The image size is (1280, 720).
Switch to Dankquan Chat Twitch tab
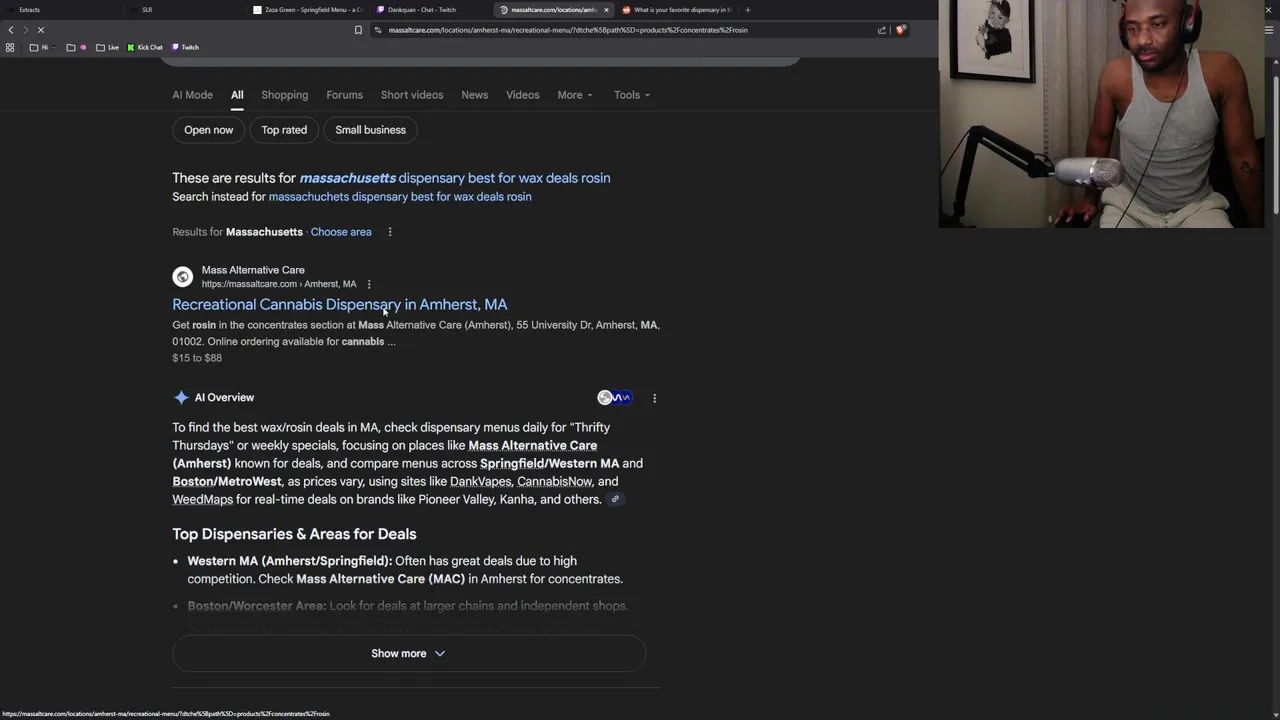tap(428, 10)
